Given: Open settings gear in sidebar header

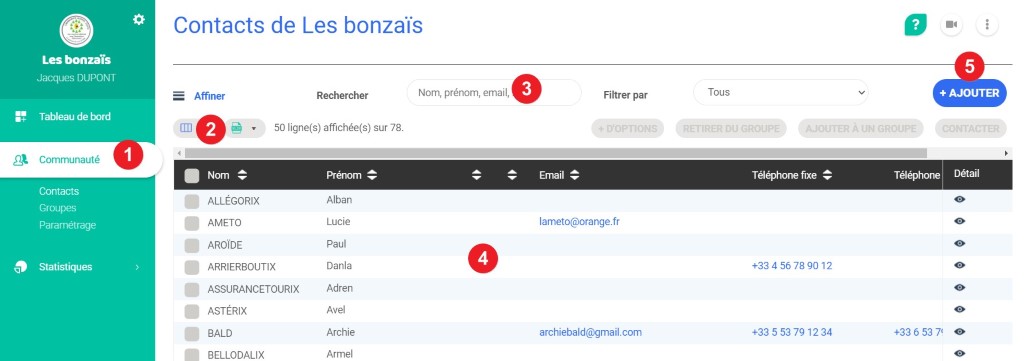Looking at the screenshot, I should 138,20.
